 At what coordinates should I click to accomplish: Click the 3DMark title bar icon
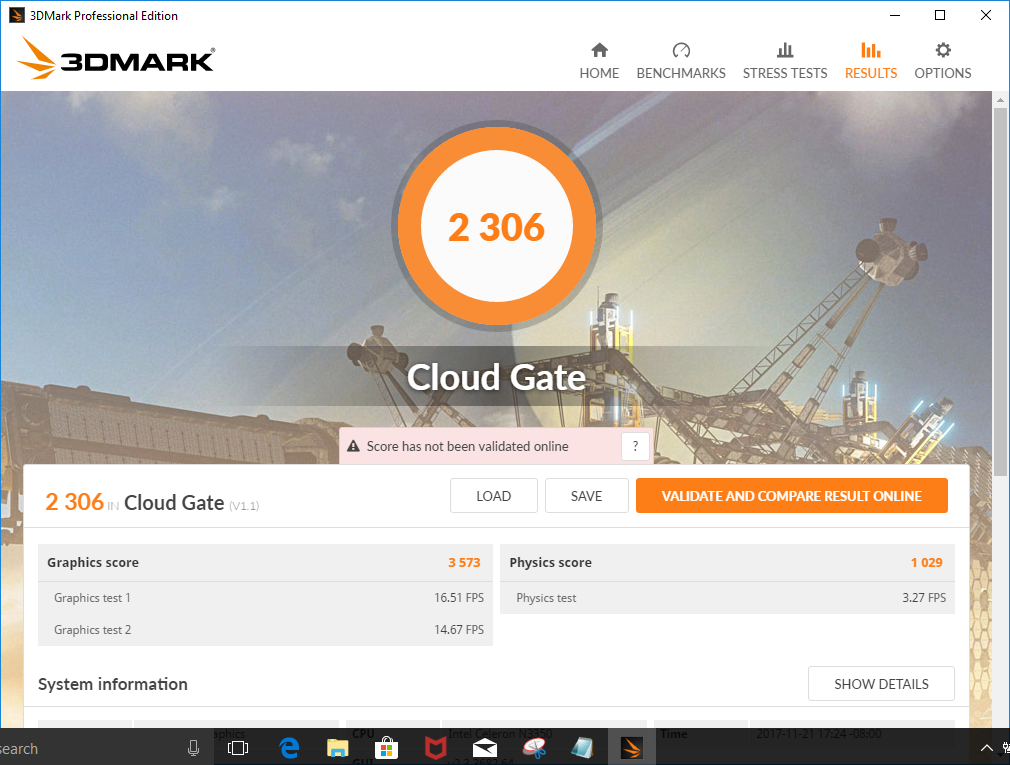(17, 15)
